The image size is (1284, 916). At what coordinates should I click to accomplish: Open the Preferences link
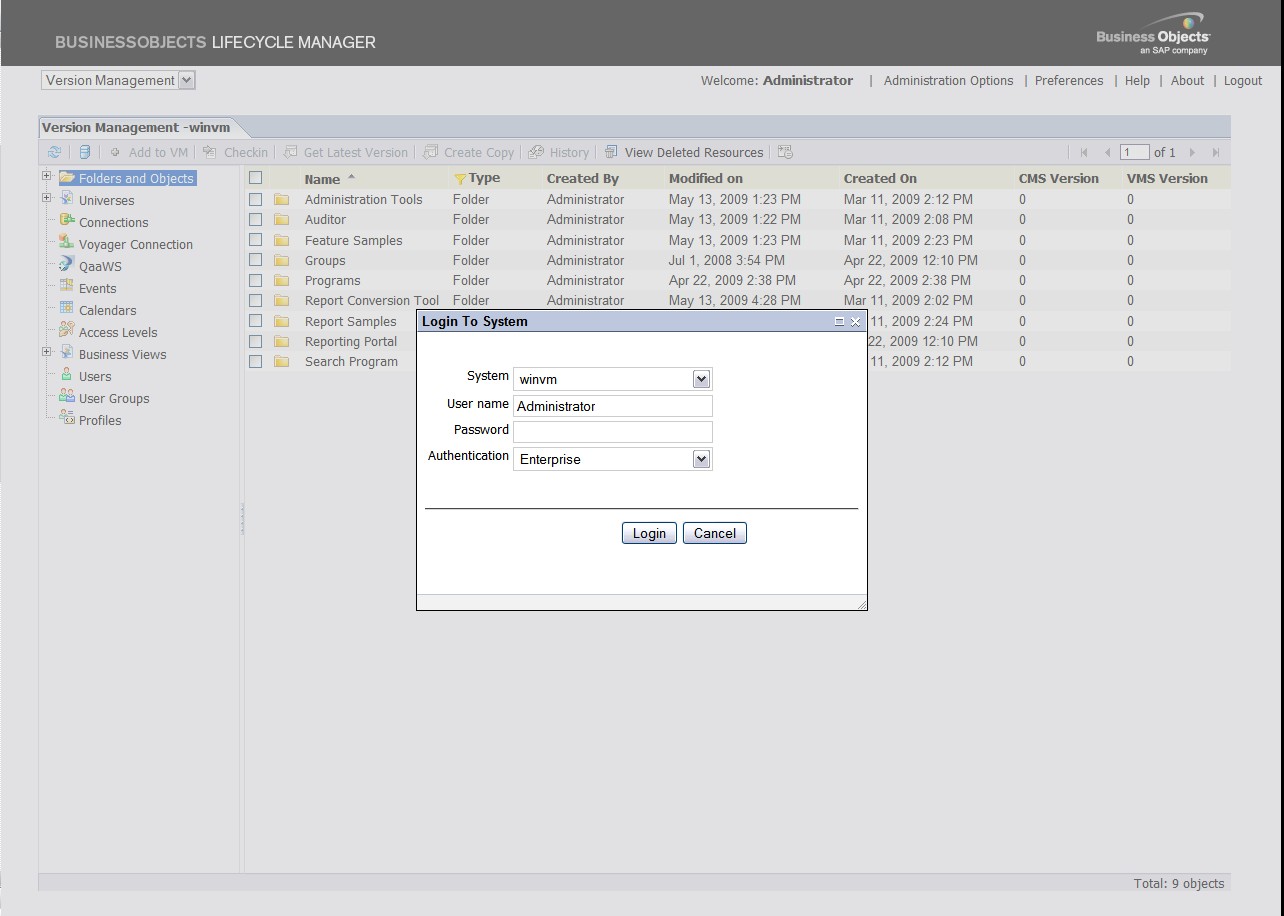click(x=1069, y=81)
